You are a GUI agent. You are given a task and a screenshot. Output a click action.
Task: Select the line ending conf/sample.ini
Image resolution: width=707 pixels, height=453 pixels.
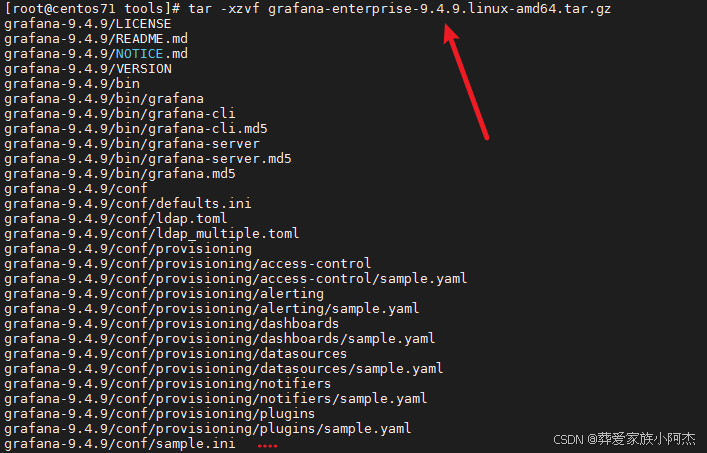point(120,444)
